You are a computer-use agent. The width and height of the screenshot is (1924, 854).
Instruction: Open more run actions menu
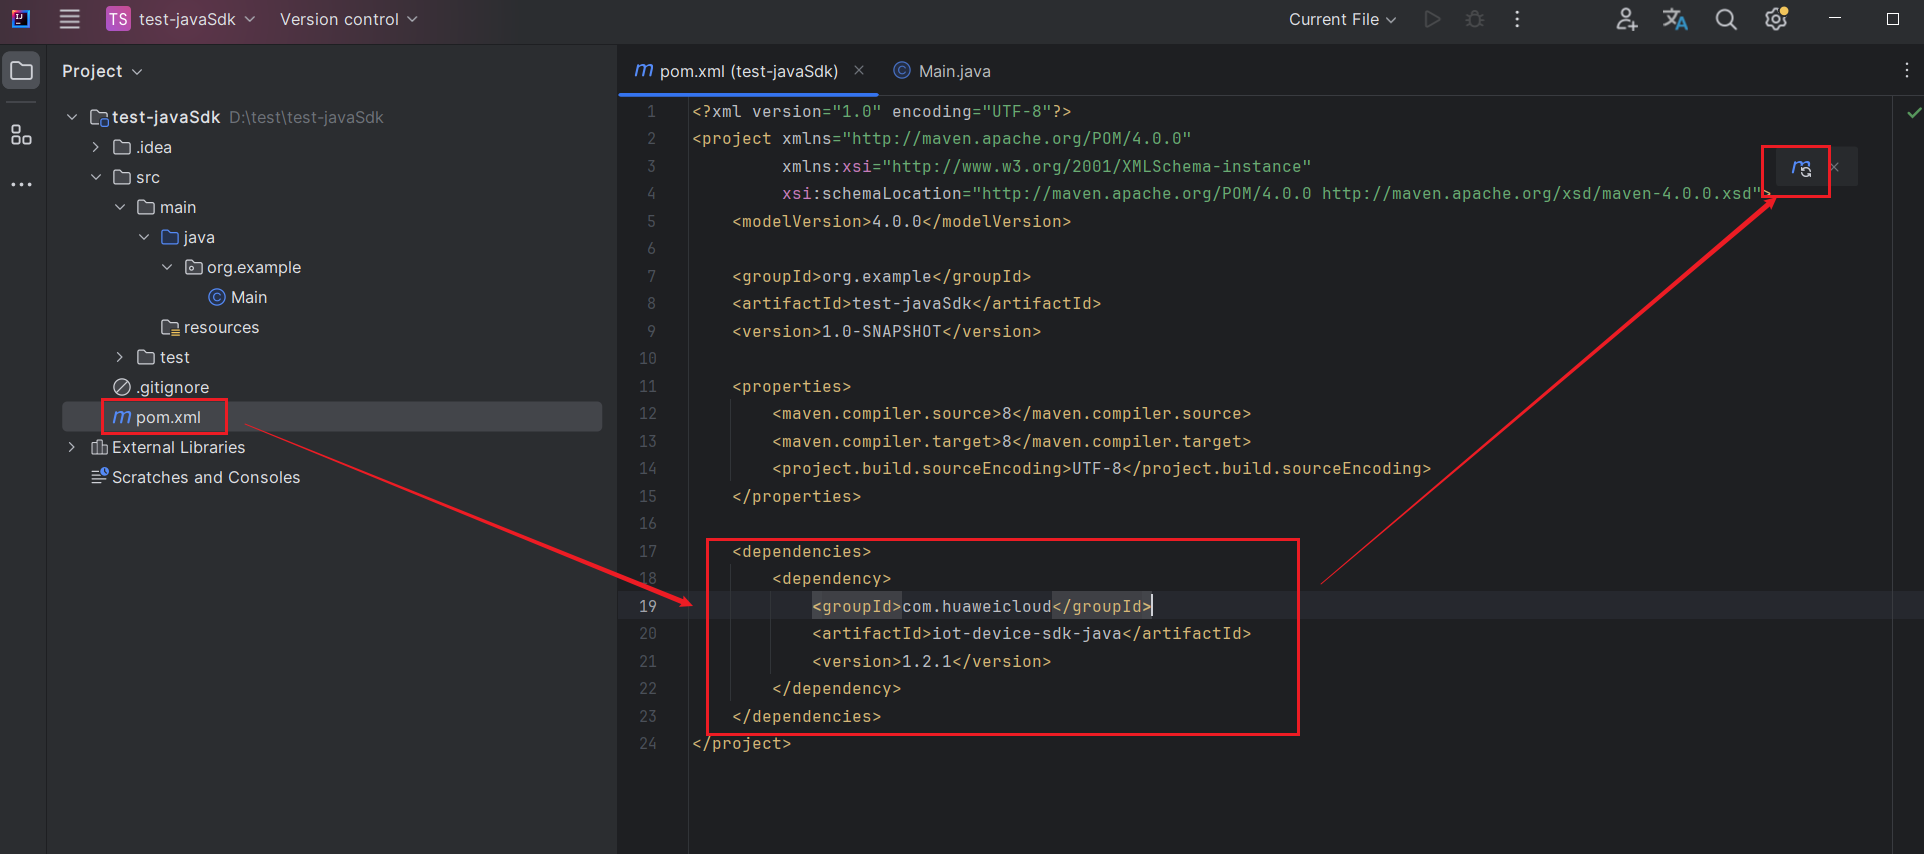pyautogui.click(x=1517, y=19)
